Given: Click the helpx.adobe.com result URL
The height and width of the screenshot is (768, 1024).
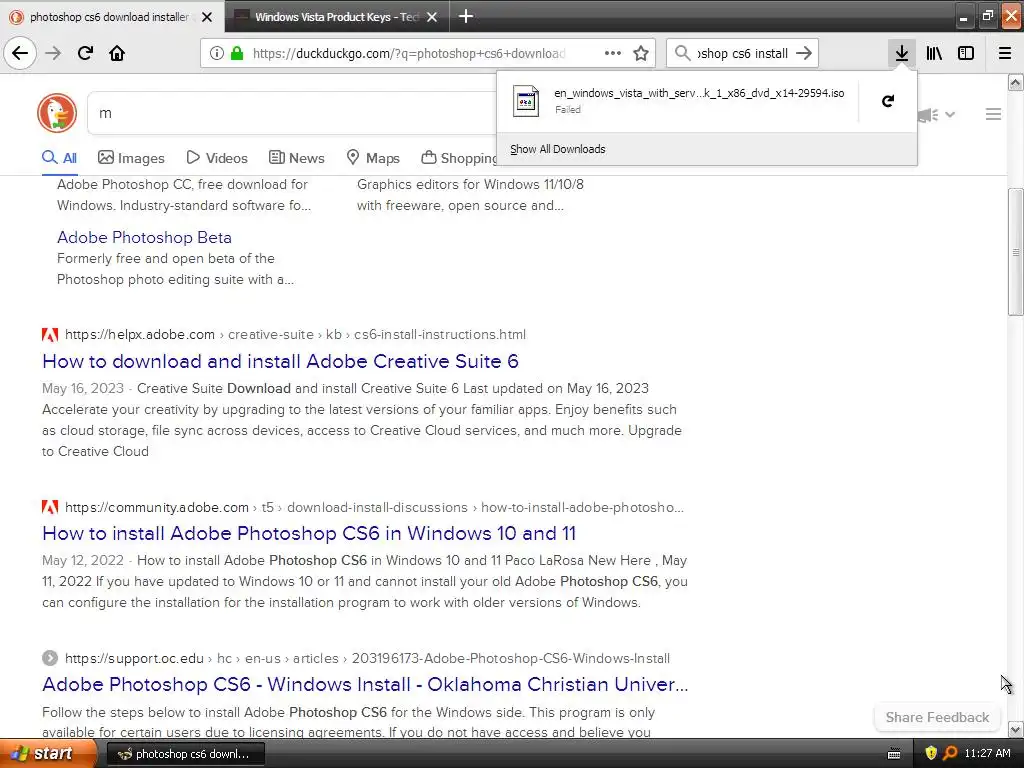Looking at the screenshot, I should pyautogui.click(x=295, y=334).
